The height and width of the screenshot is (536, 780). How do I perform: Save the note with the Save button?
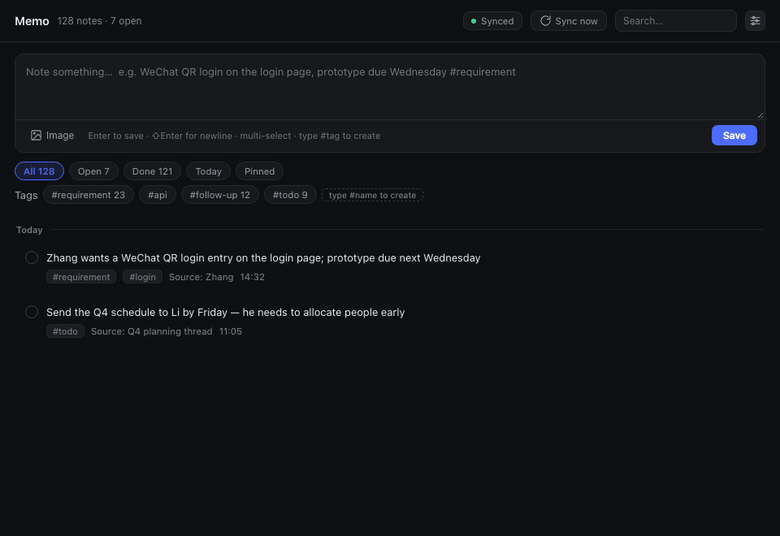[x=734, y=135]
